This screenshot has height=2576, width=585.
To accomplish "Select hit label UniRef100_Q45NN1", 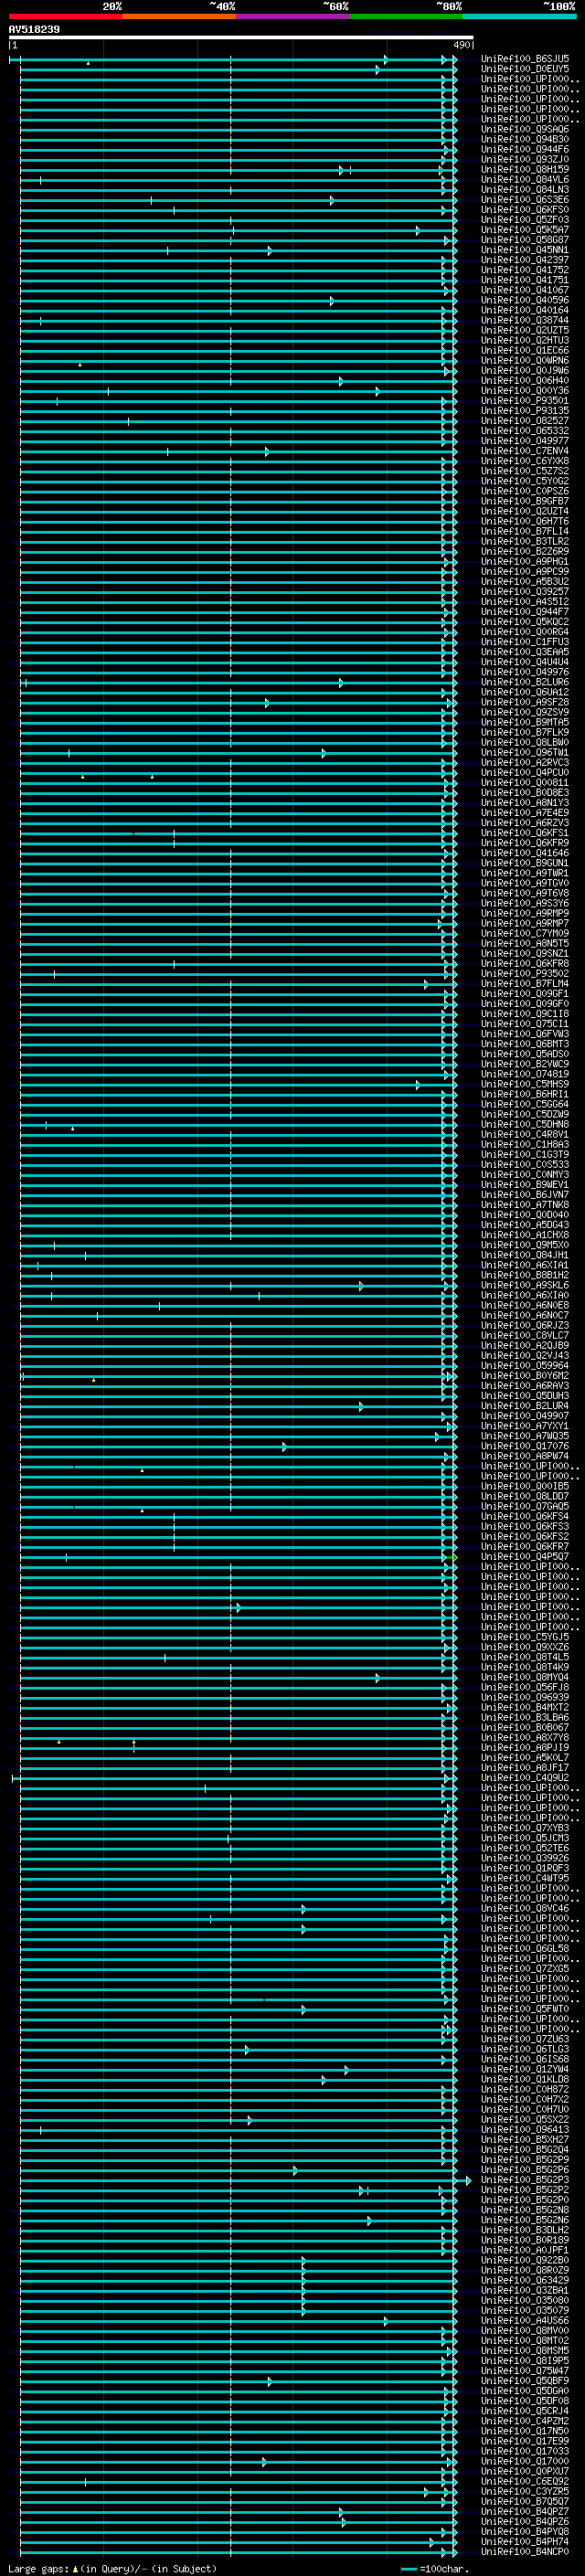I will [x=525, y=250].
